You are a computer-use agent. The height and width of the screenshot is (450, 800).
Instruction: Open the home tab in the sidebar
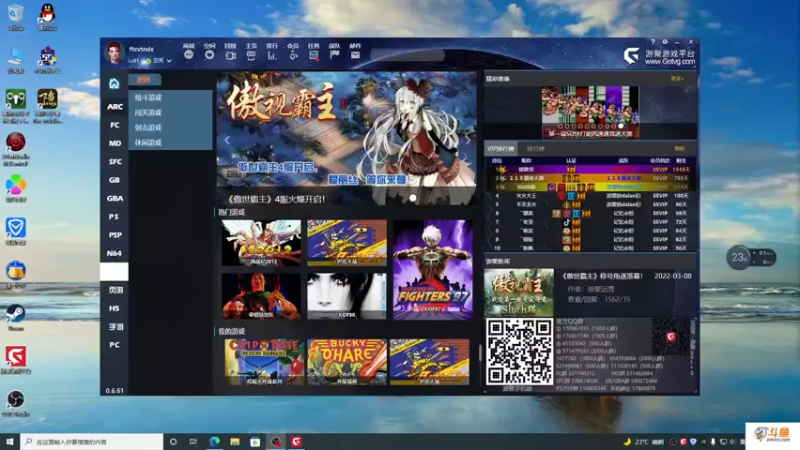[114, 83]
